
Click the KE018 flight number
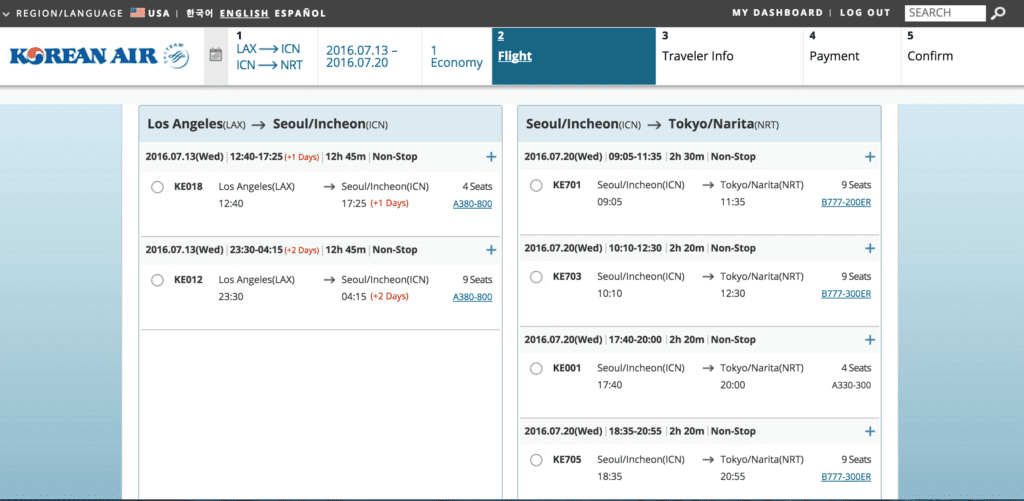click(x=188, y=187)
